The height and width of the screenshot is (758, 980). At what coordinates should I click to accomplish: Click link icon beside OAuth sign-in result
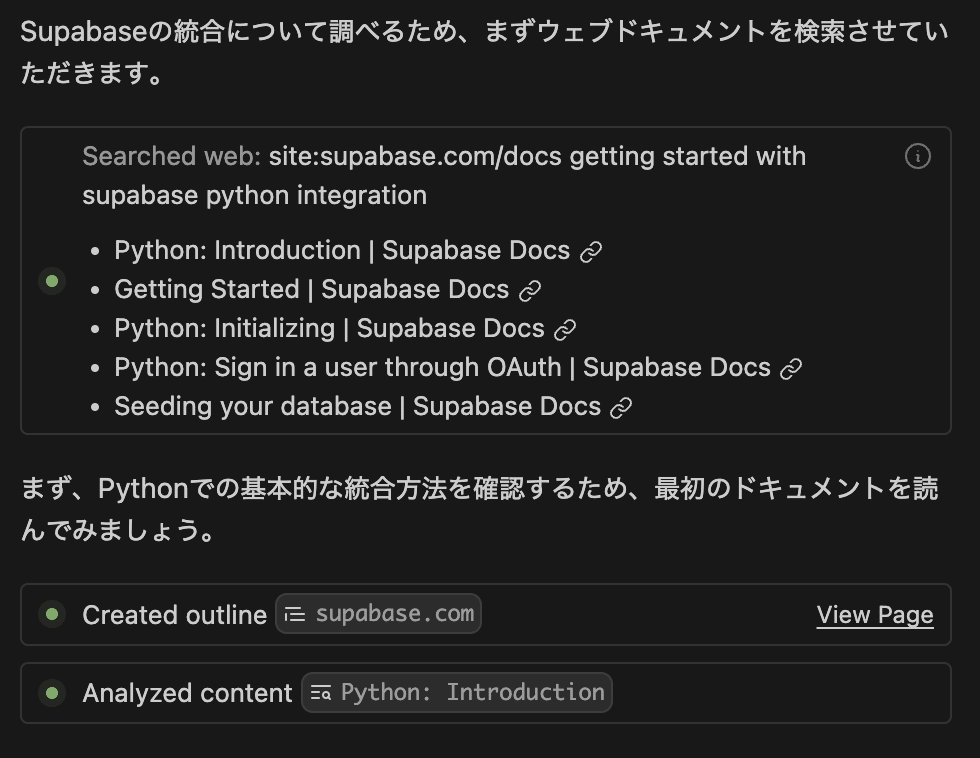click(x=792, y=368)
